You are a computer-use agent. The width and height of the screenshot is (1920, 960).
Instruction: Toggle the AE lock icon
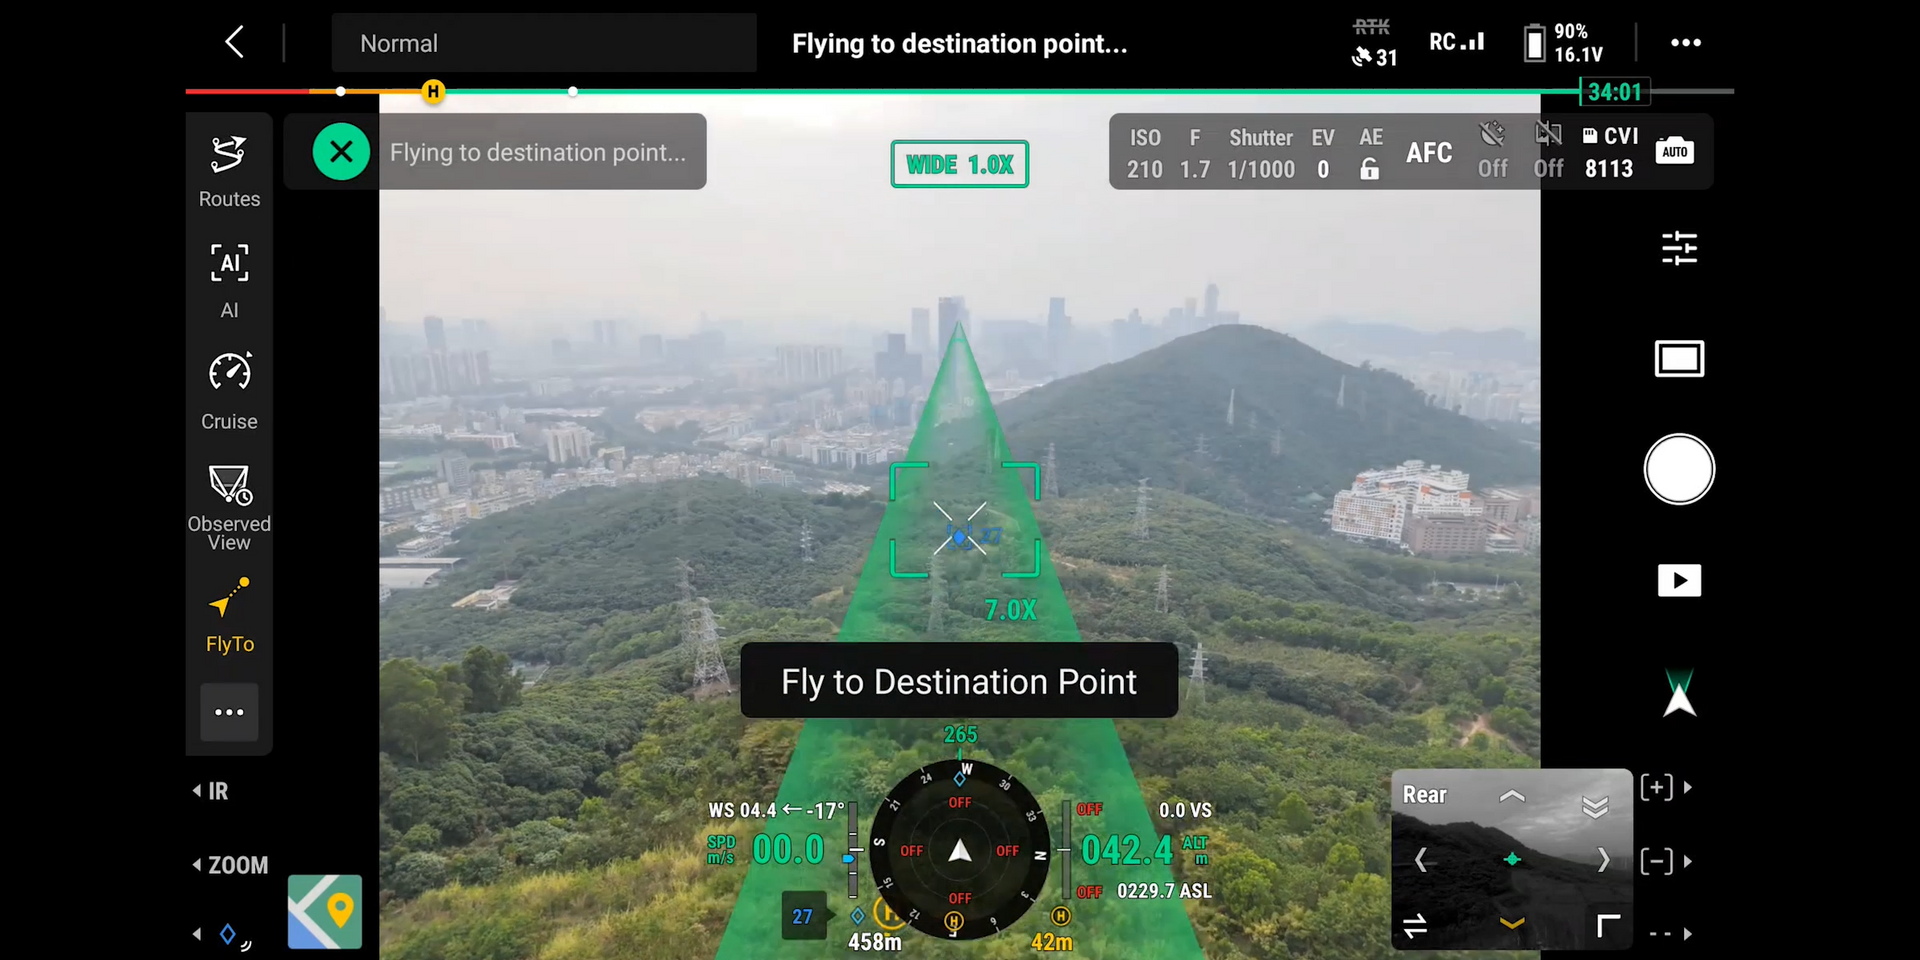[1370, 169]
